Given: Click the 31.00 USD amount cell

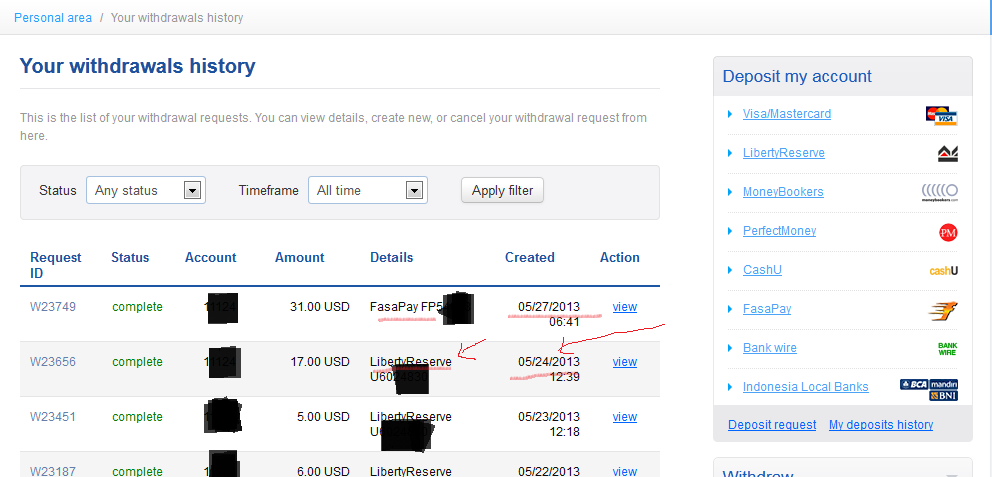Looking at the screenshot, I should [320, 307].
